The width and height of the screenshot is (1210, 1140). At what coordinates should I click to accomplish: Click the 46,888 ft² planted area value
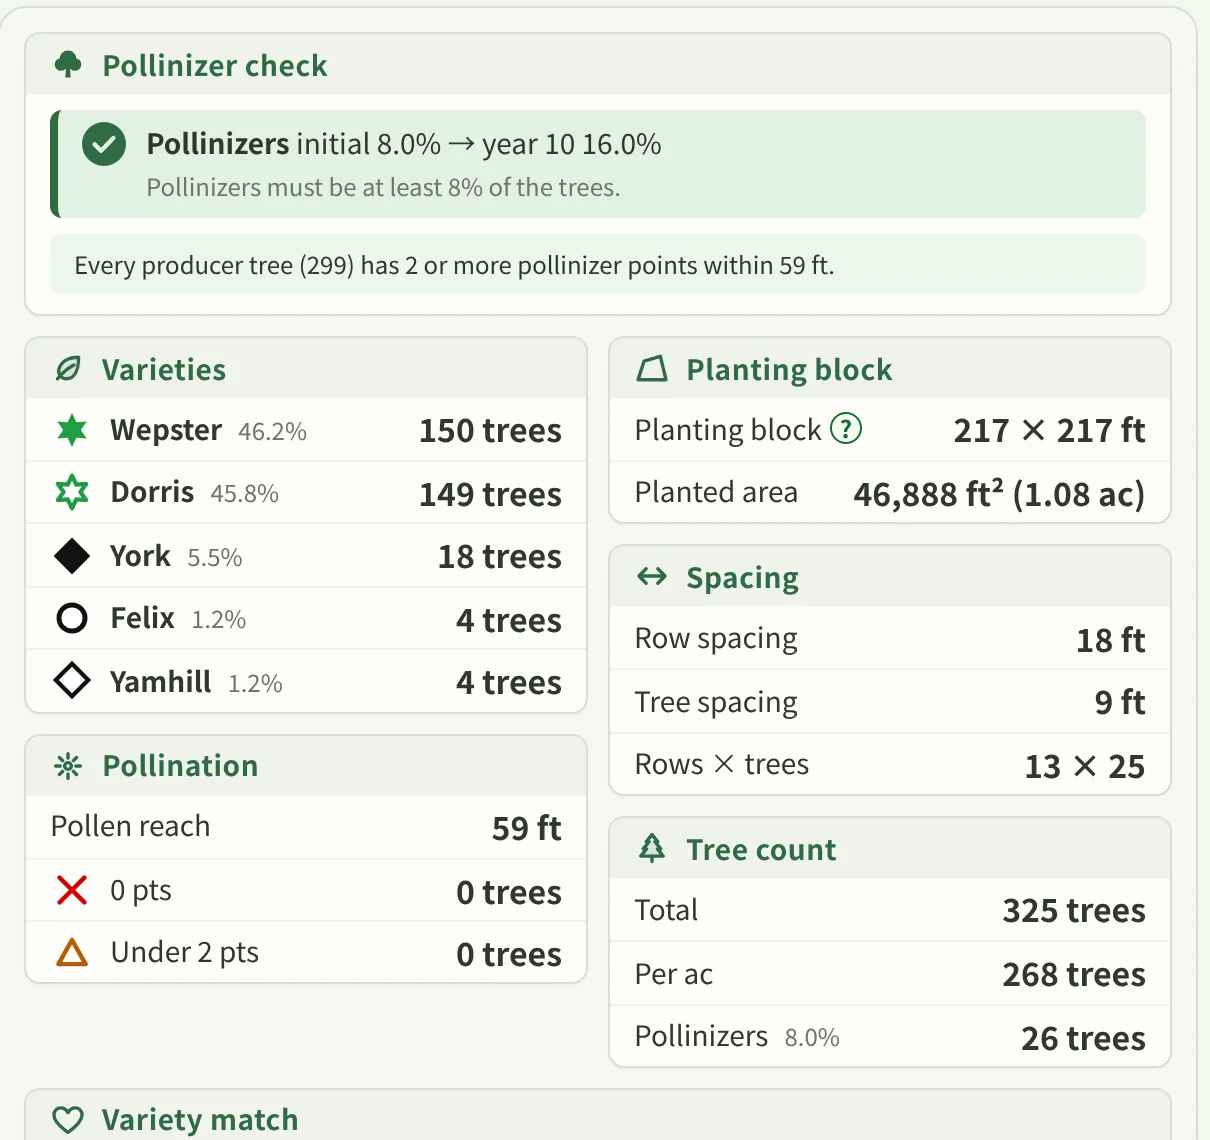coord(999,494)
